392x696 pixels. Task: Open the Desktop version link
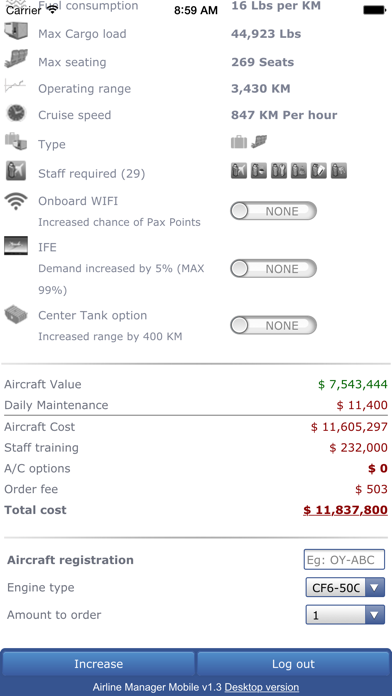pos(261,687)
